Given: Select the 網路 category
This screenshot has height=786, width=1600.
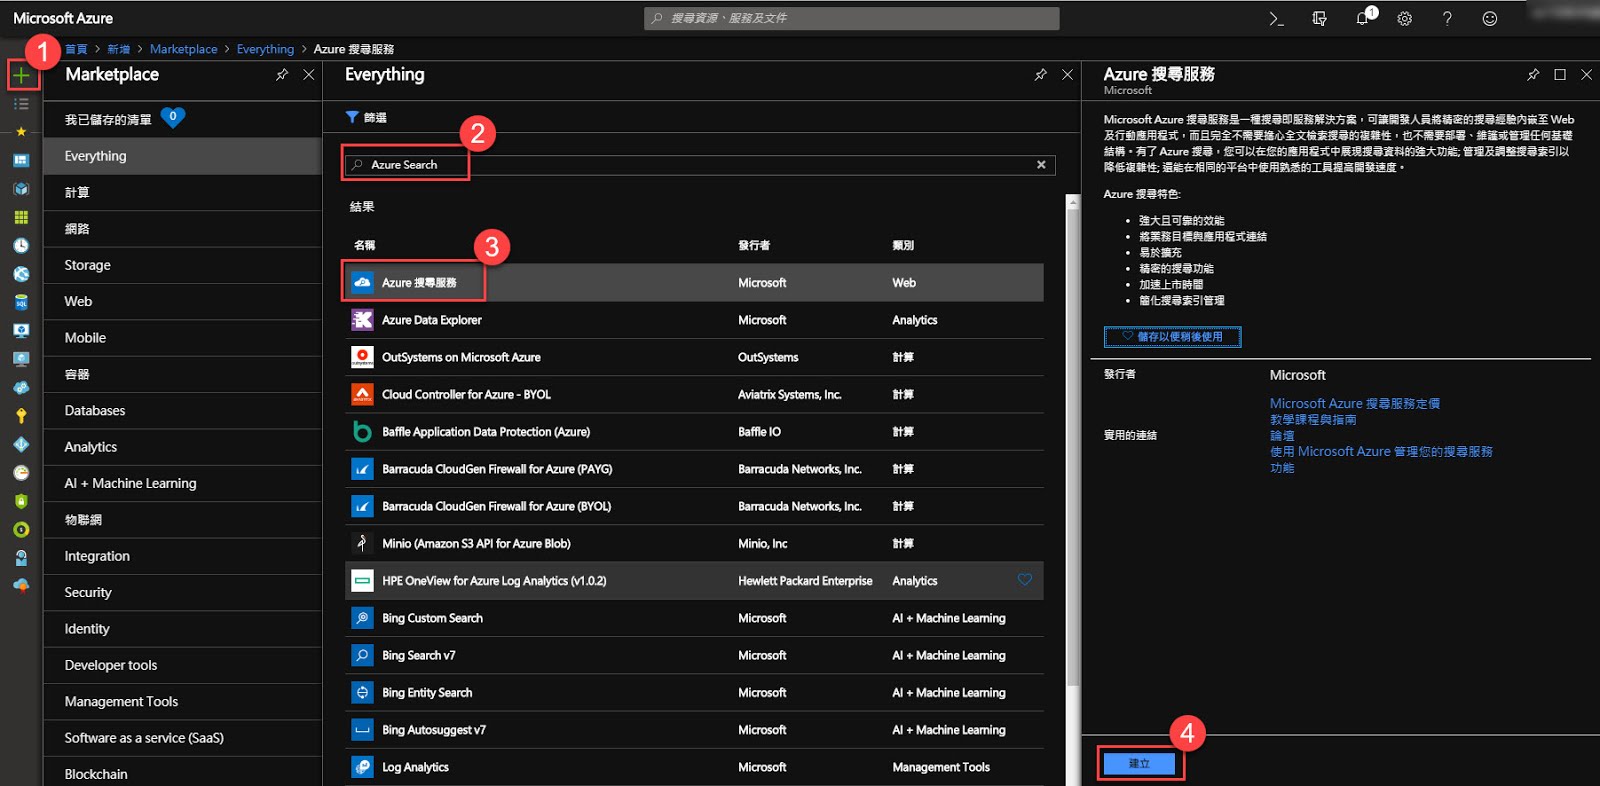Looking at the screenshot, I should tap(182, 229).
